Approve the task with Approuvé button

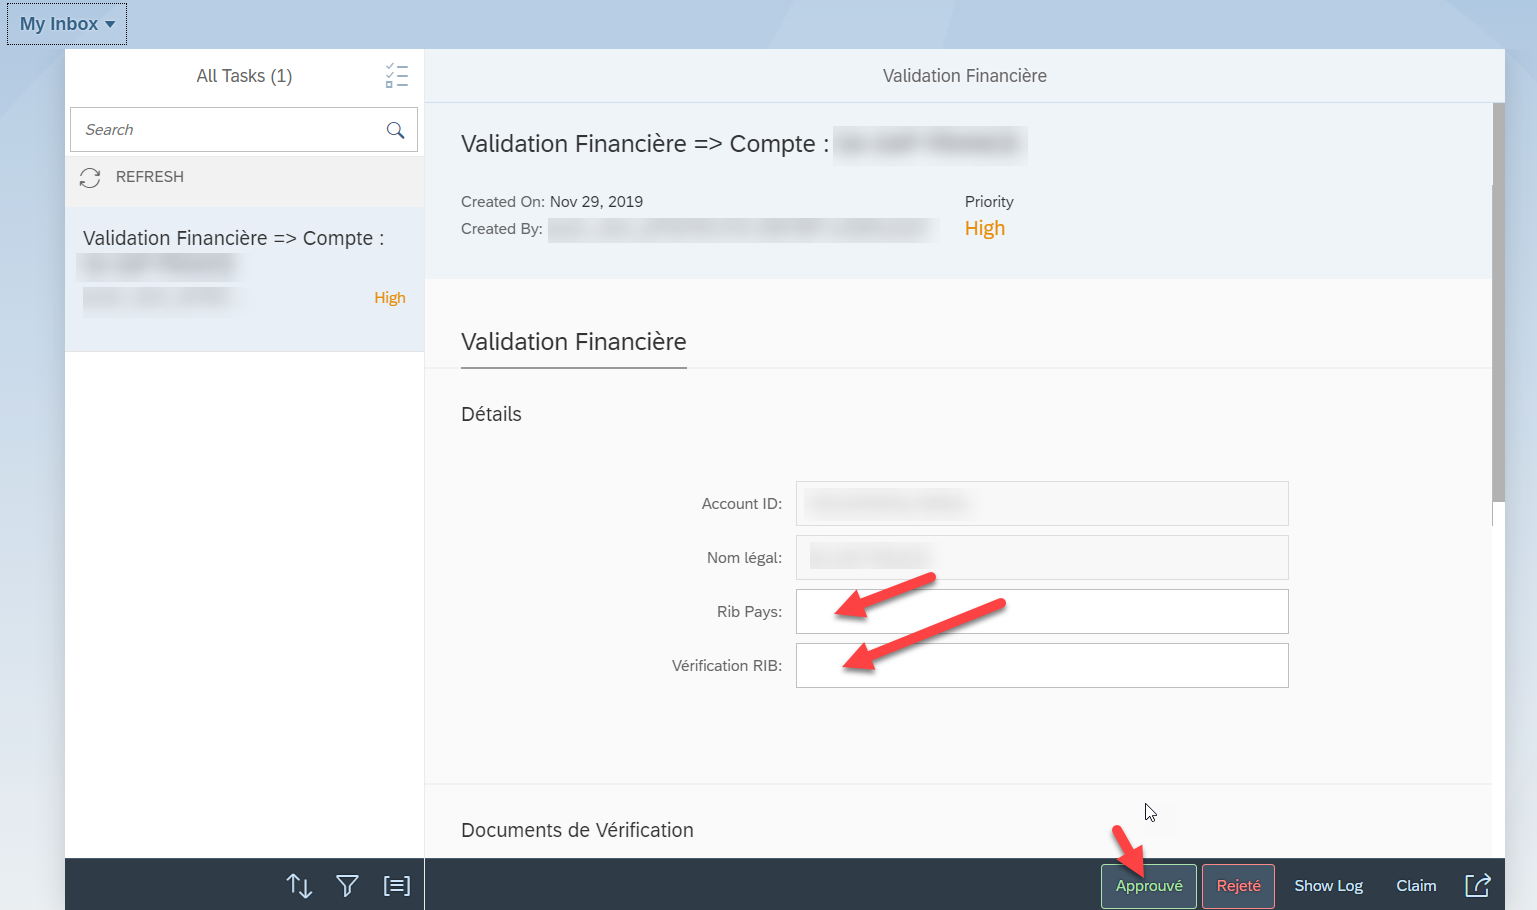(x=1148, y=885)
